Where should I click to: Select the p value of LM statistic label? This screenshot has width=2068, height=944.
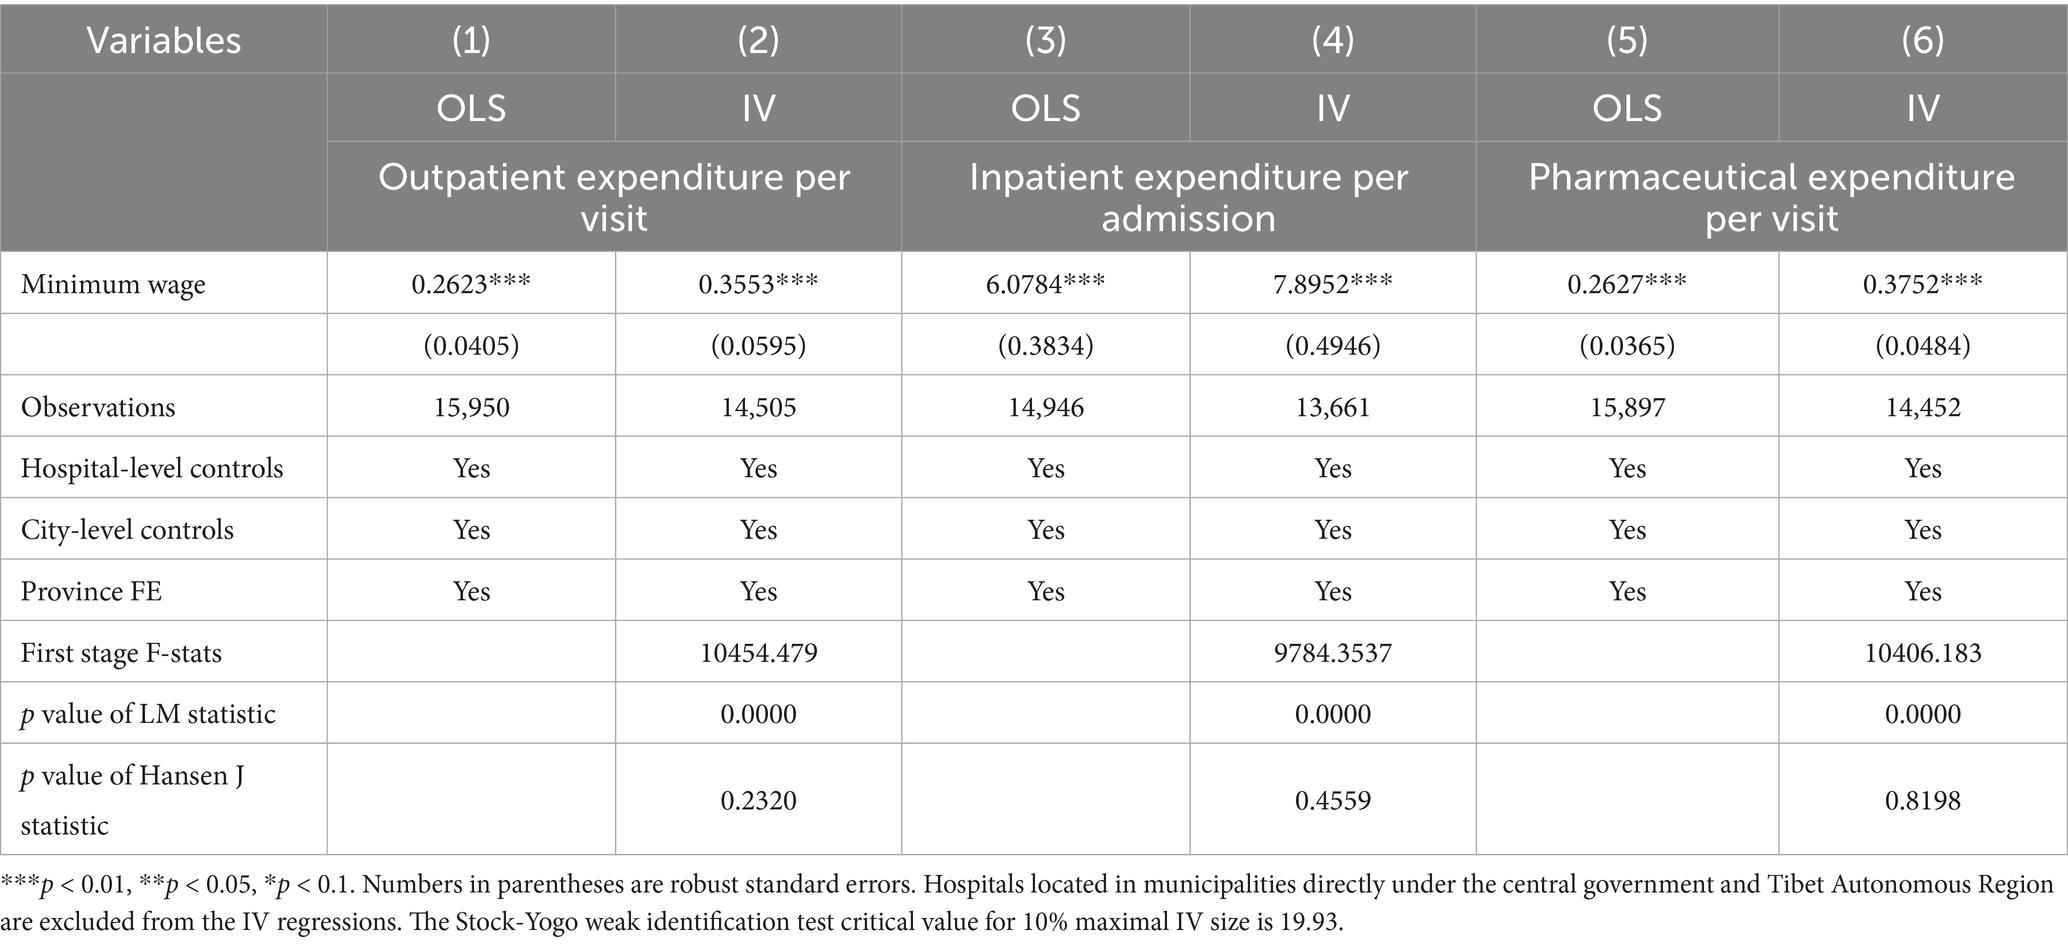click(x=148, y=714)
